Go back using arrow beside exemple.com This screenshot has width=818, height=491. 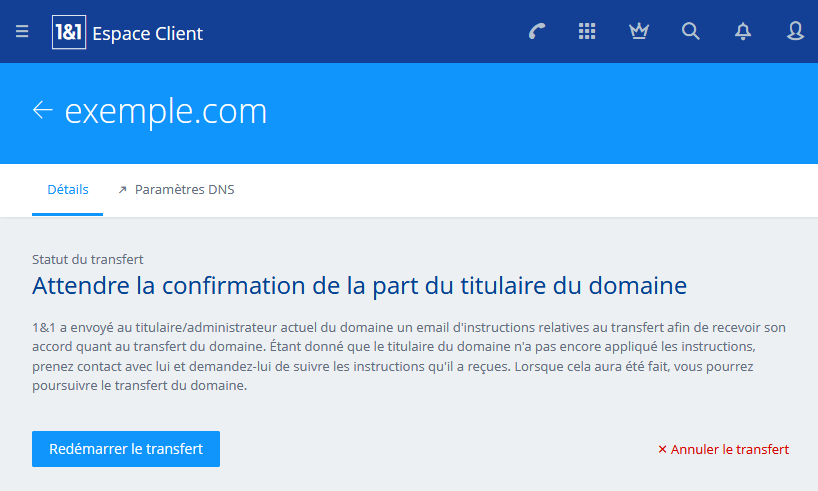[x=42, y=110]
